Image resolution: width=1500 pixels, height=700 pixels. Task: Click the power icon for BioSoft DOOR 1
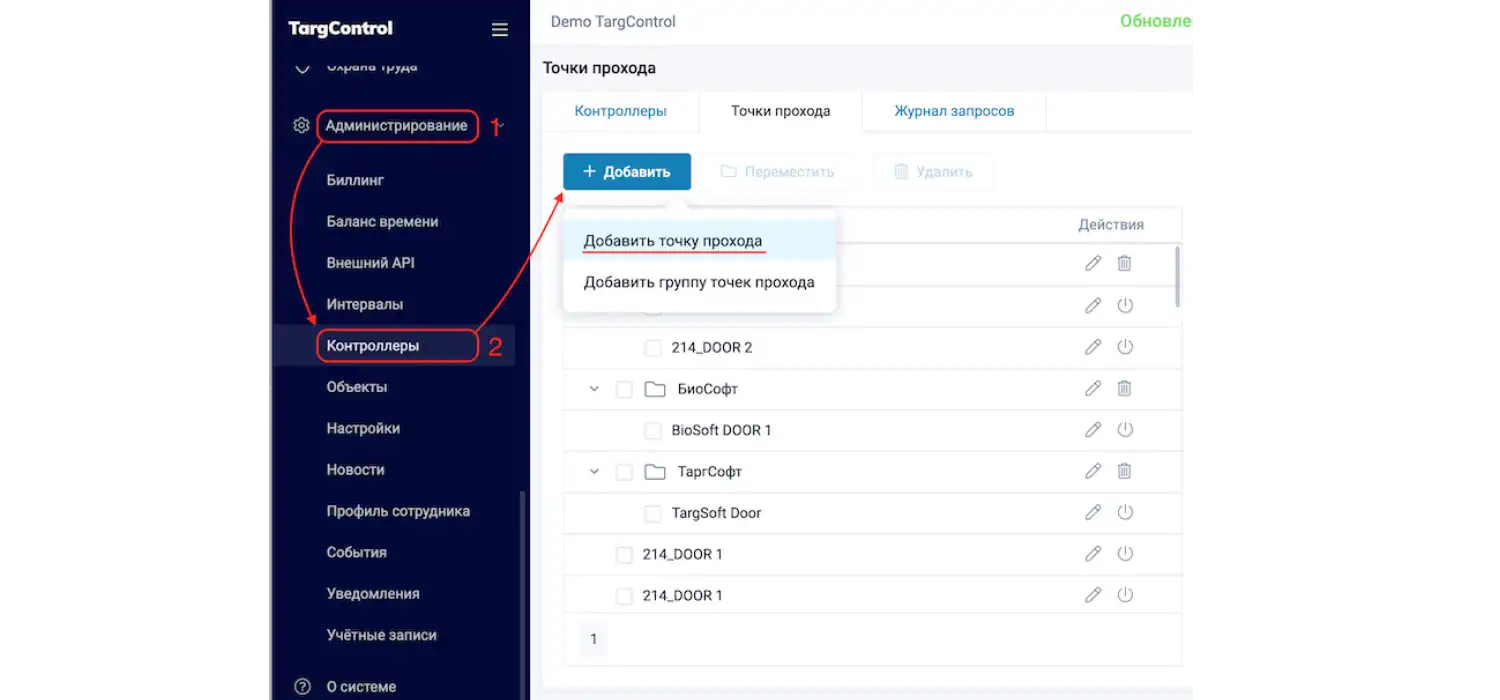pos(1125,430)
